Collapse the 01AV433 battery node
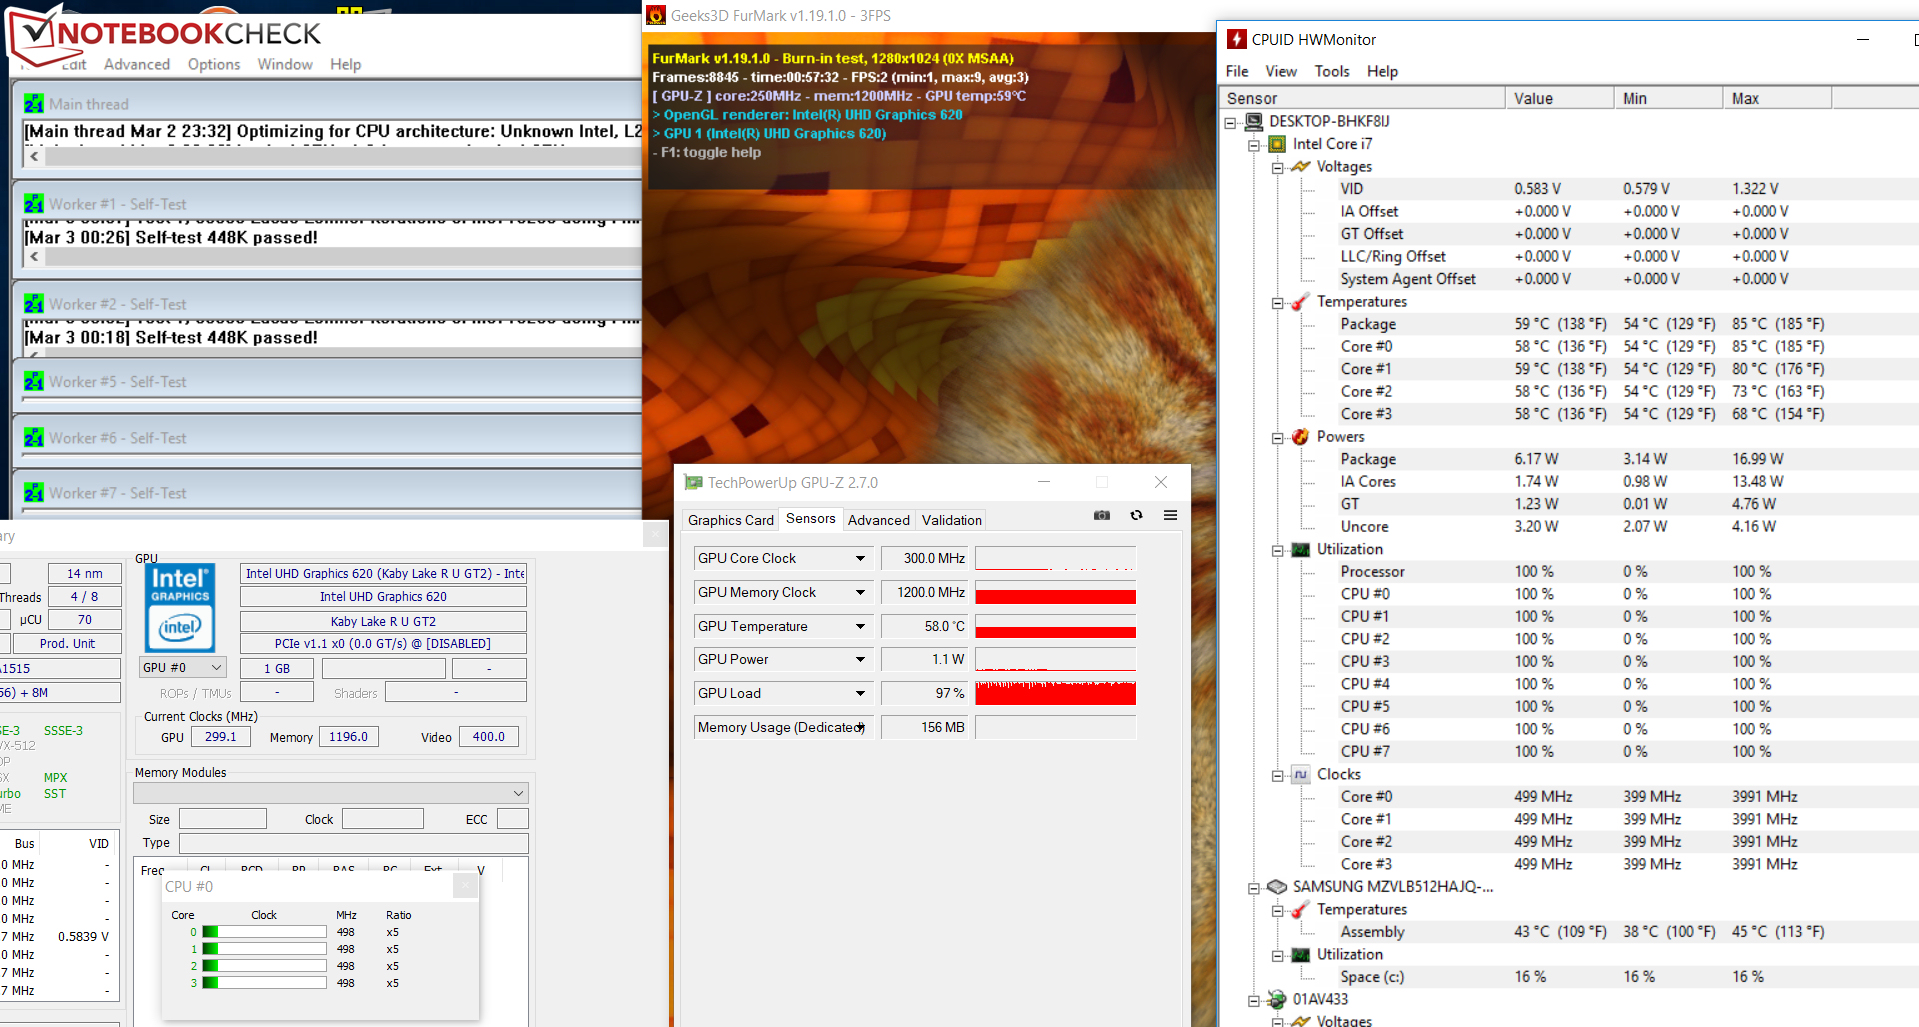1919x1027 pixels. click(1254, 1000)
